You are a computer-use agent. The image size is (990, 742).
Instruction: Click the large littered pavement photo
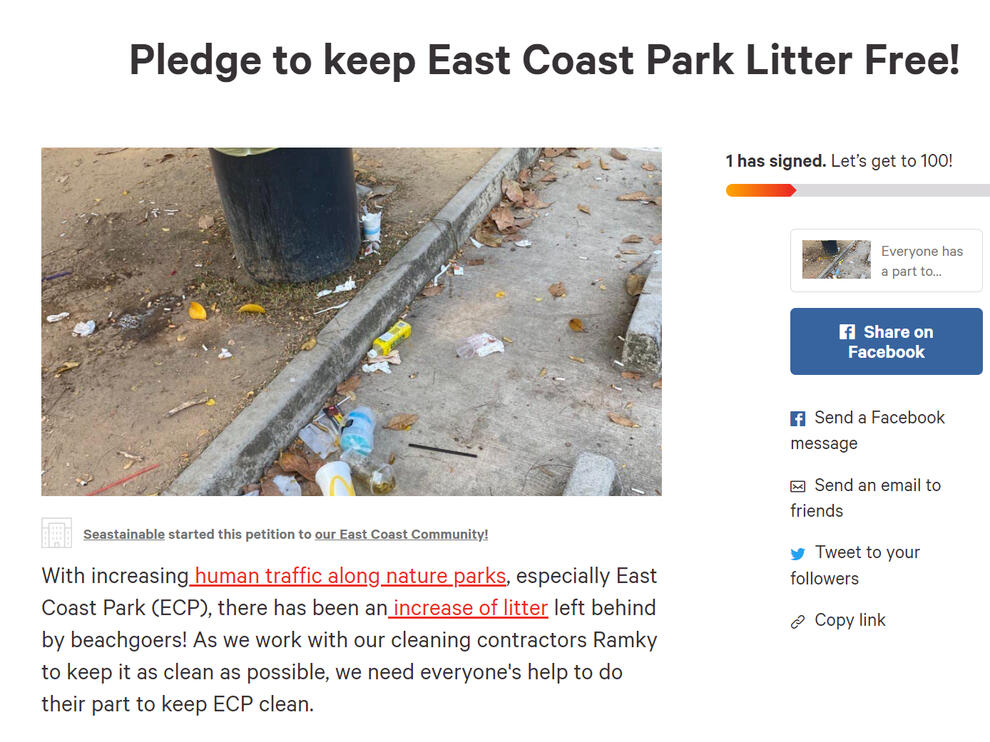351,321
